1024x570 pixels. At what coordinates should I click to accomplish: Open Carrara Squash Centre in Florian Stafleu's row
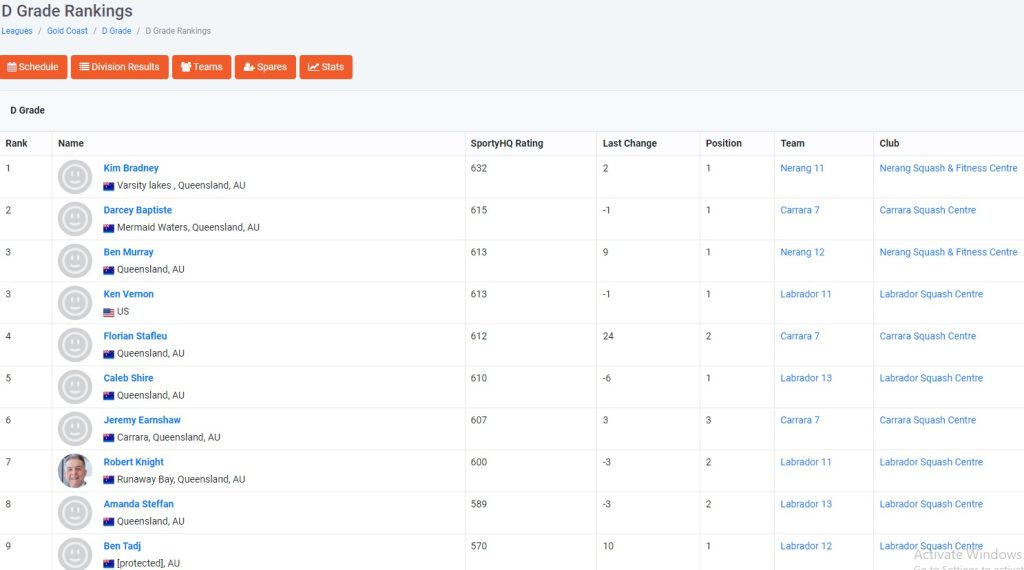[x=927, y=336]
